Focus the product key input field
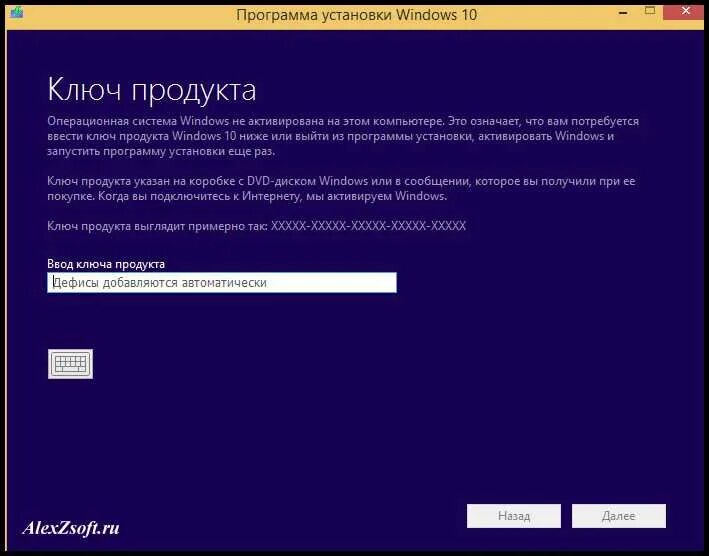The width and height of the screenshot is (709, 556). (222, 283)
